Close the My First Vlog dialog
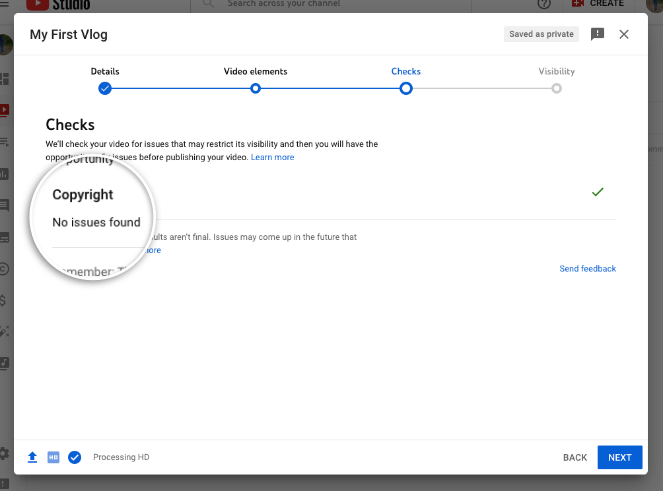This screenshot has width=663, height=491. (624, 34)
